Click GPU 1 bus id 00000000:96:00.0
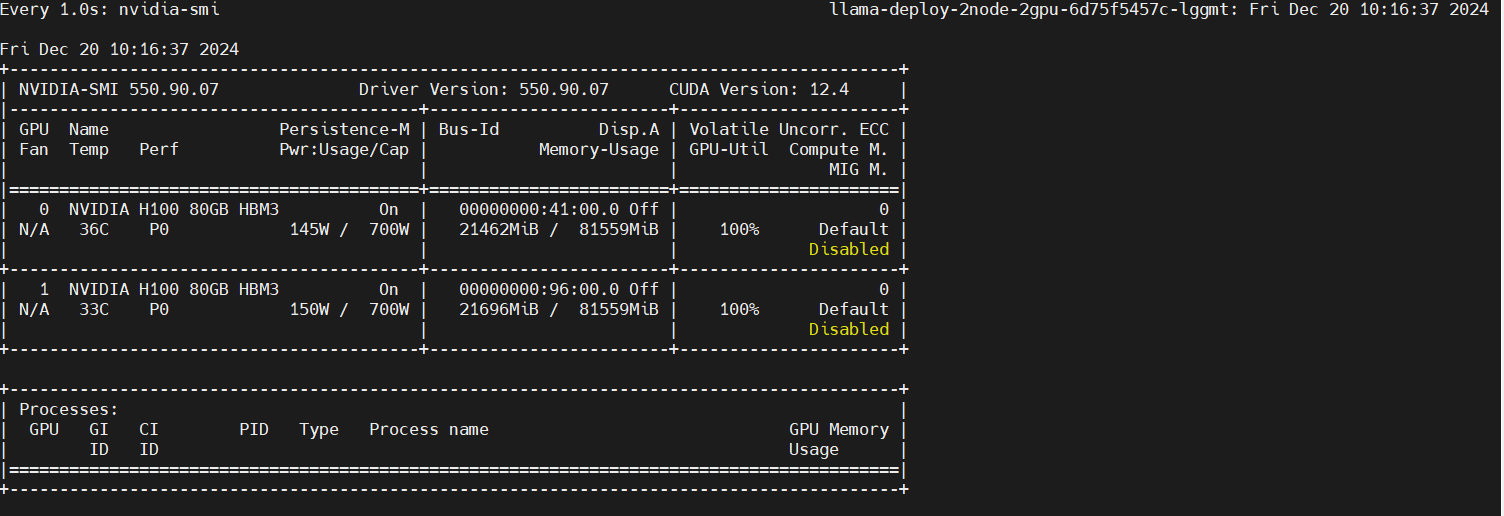The height and width of the screenshot is (516, 1504). pos(539,289)
